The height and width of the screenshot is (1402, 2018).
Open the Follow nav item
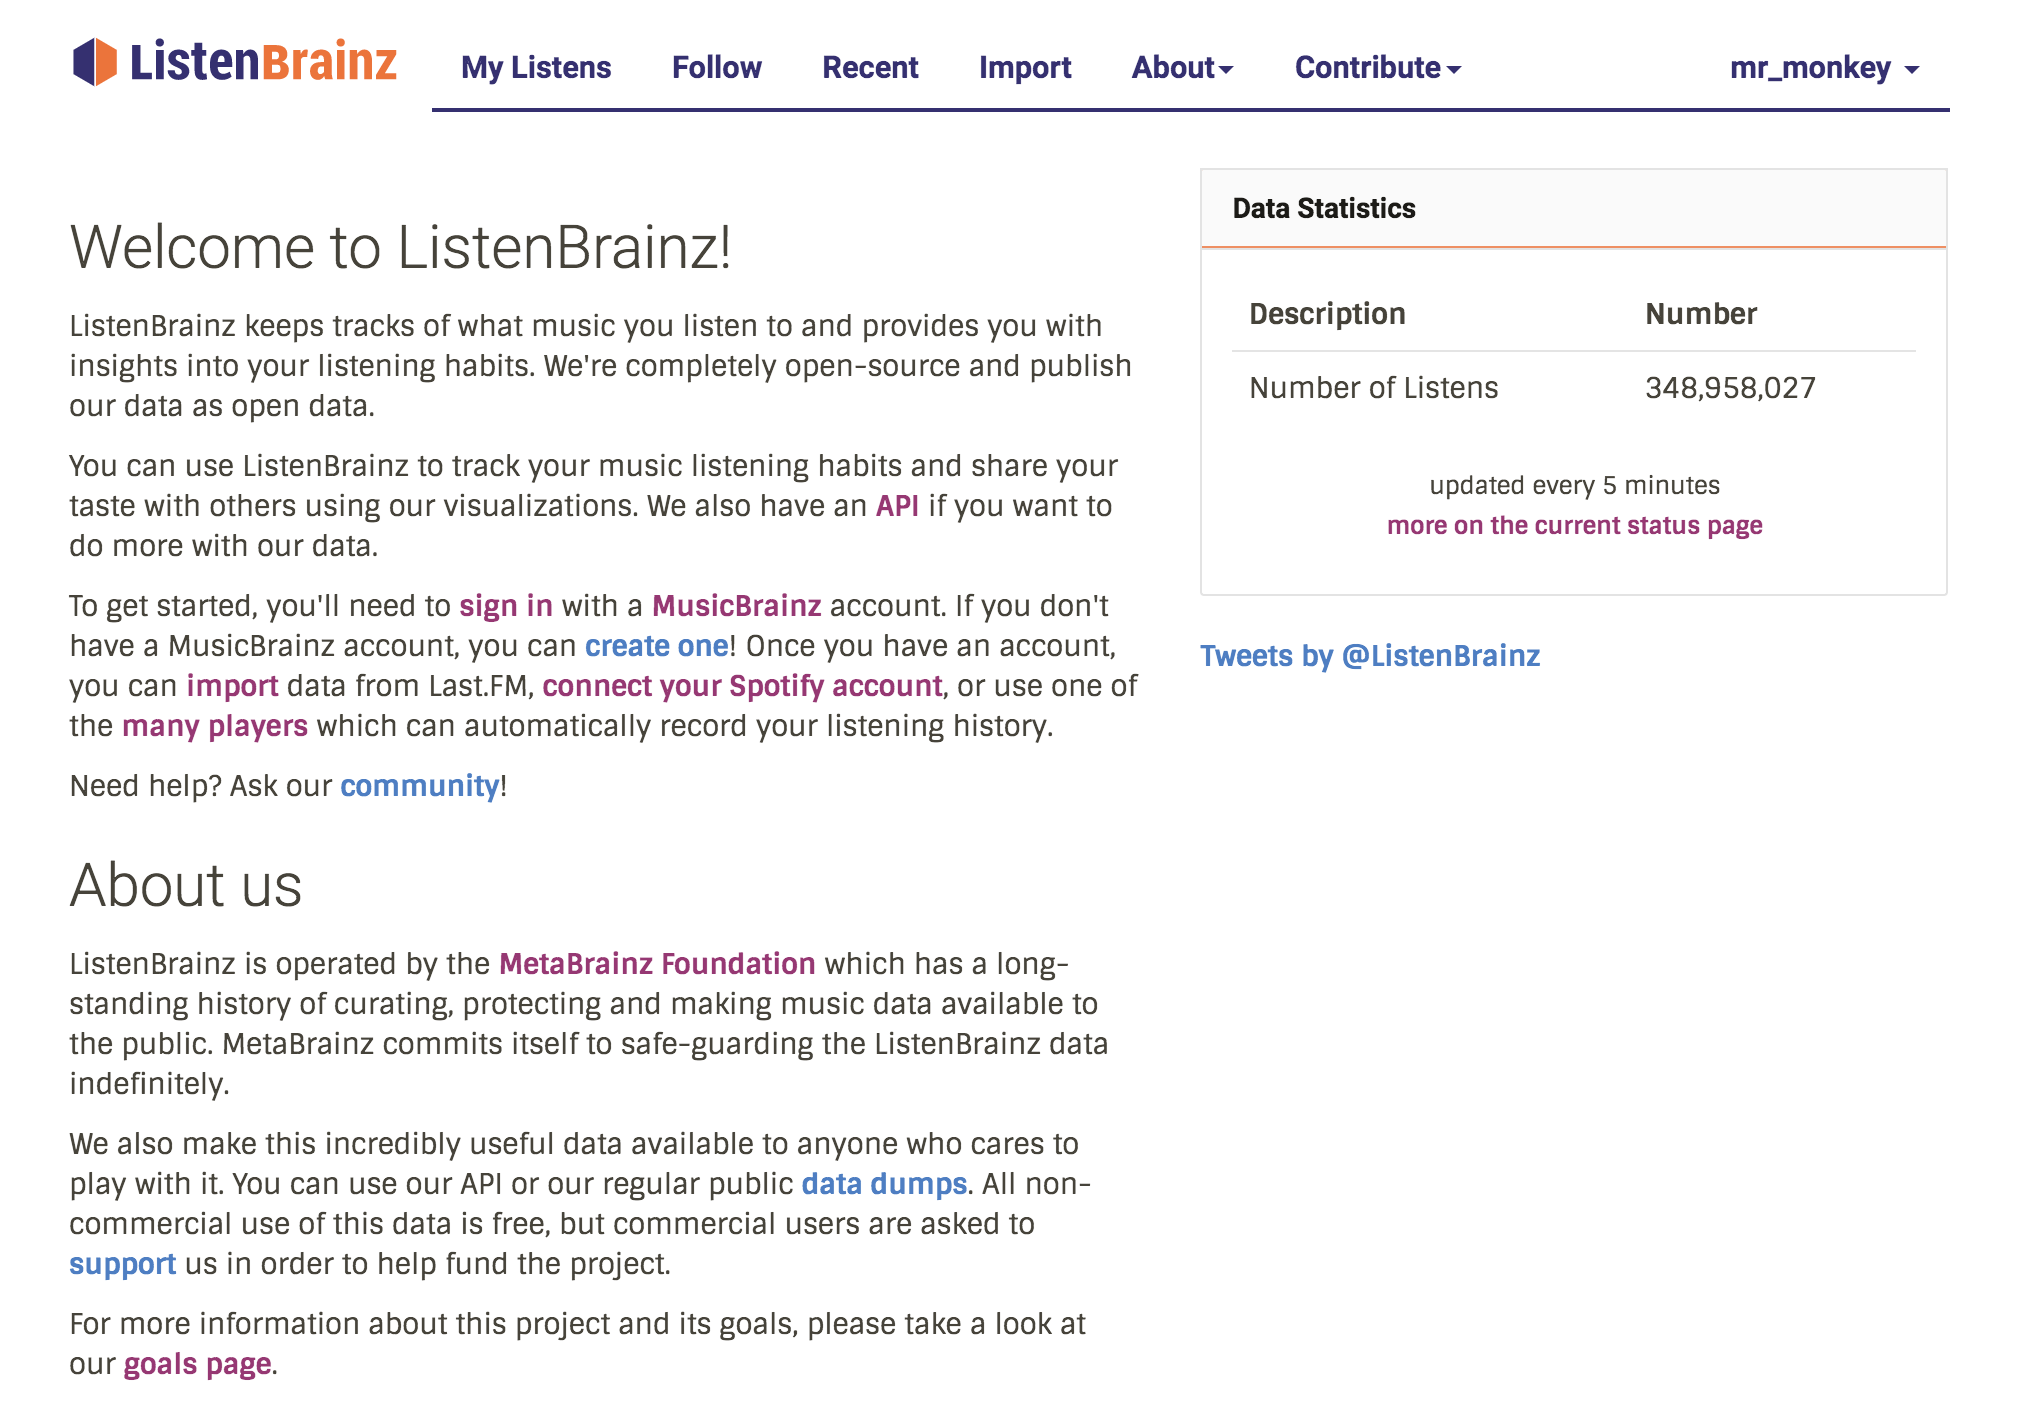716,67
